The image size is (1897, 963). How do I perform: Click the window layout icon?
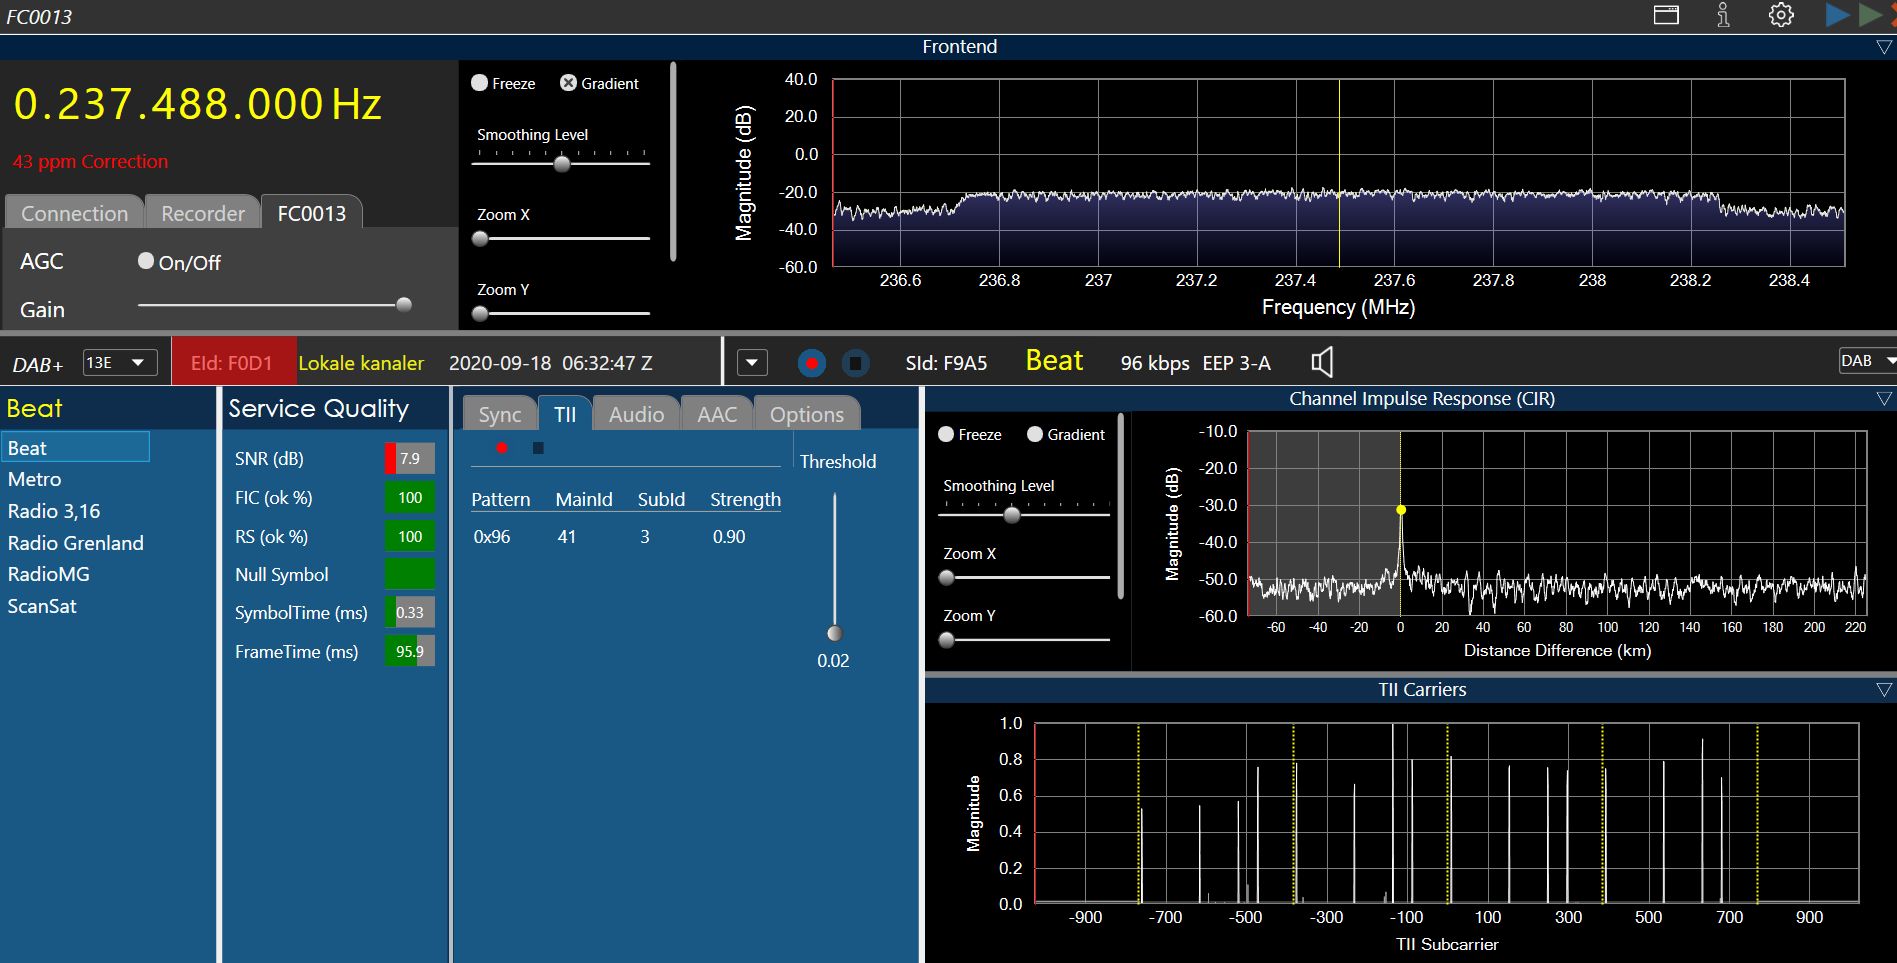pos(1666,15)
